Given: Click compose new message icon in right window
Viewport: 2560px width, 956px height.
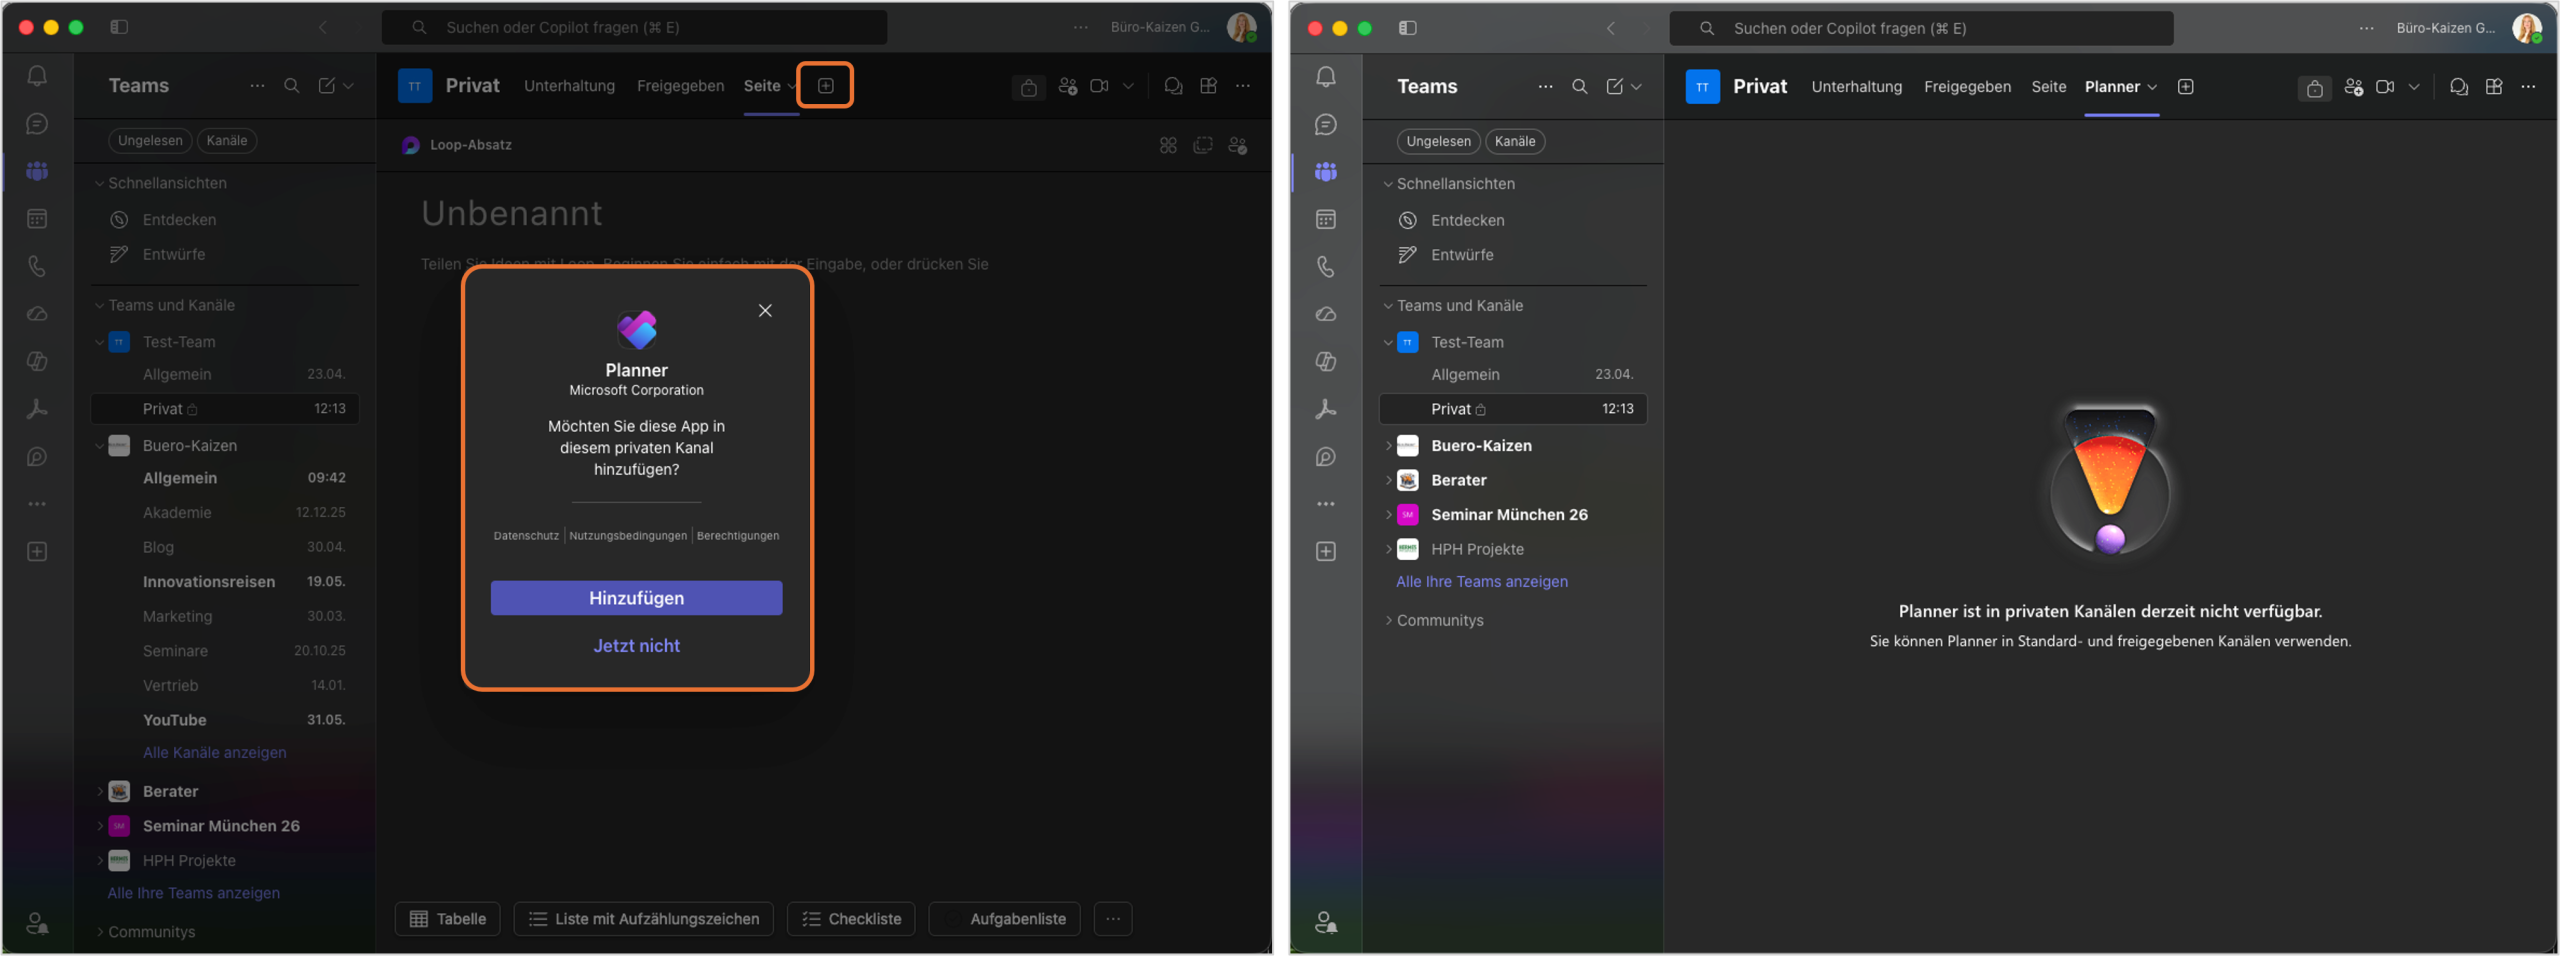Looking at the screenshot, I should (x=1615, y=87).
